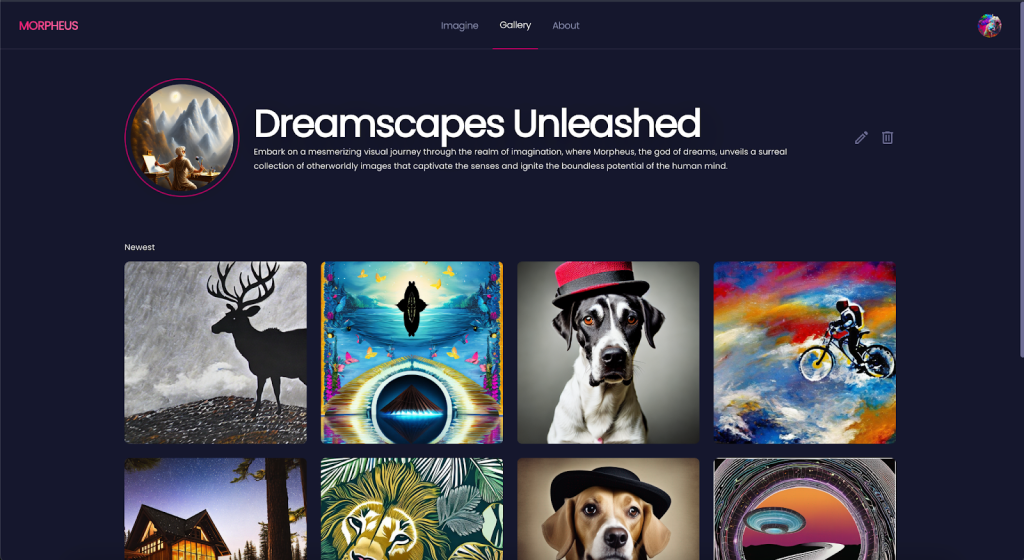This screenshot has width=1024, height=560.
Task: Select the Gallery tab
Action: click(x=515, y=25)
